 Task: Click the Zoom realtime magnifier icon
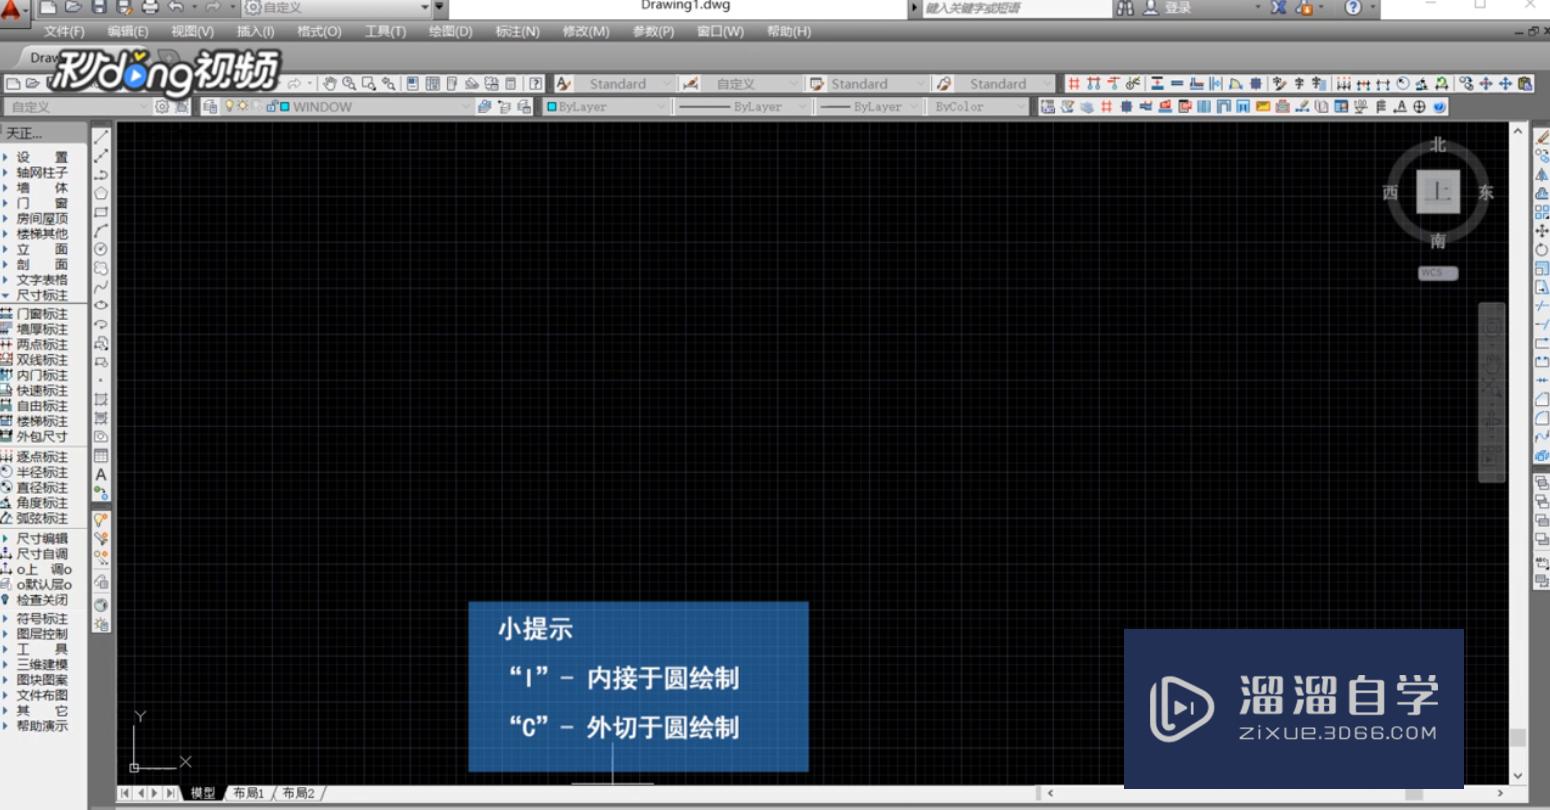(x=349, y=84)
